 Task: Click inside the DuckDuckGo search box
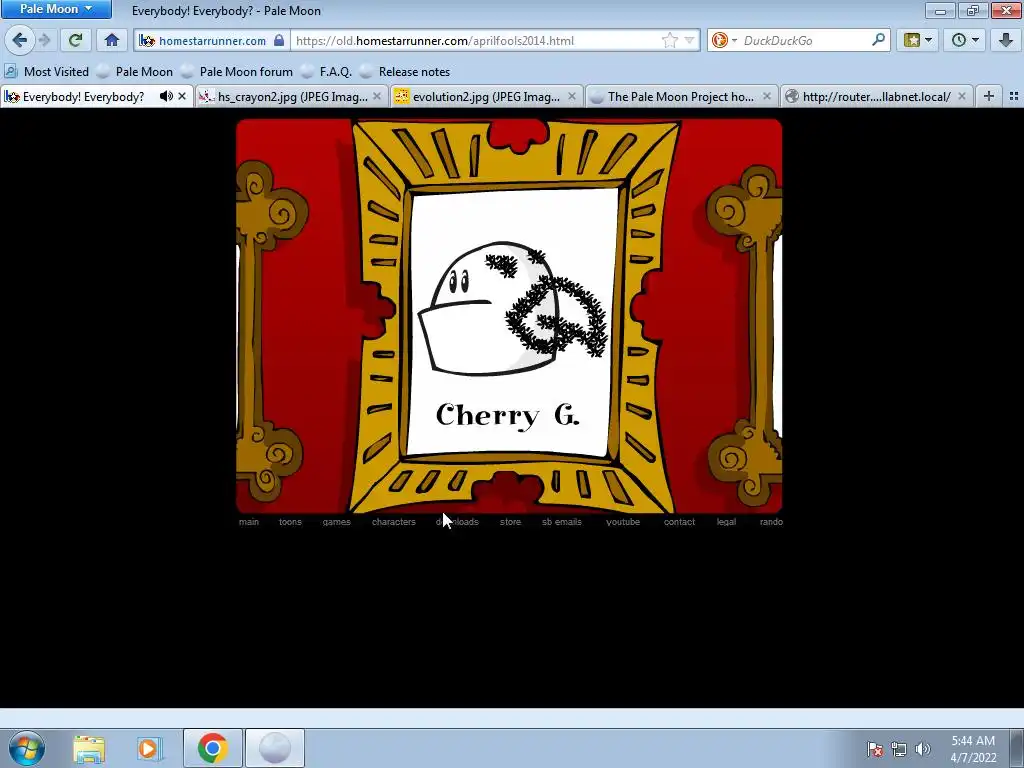(805, 40)
